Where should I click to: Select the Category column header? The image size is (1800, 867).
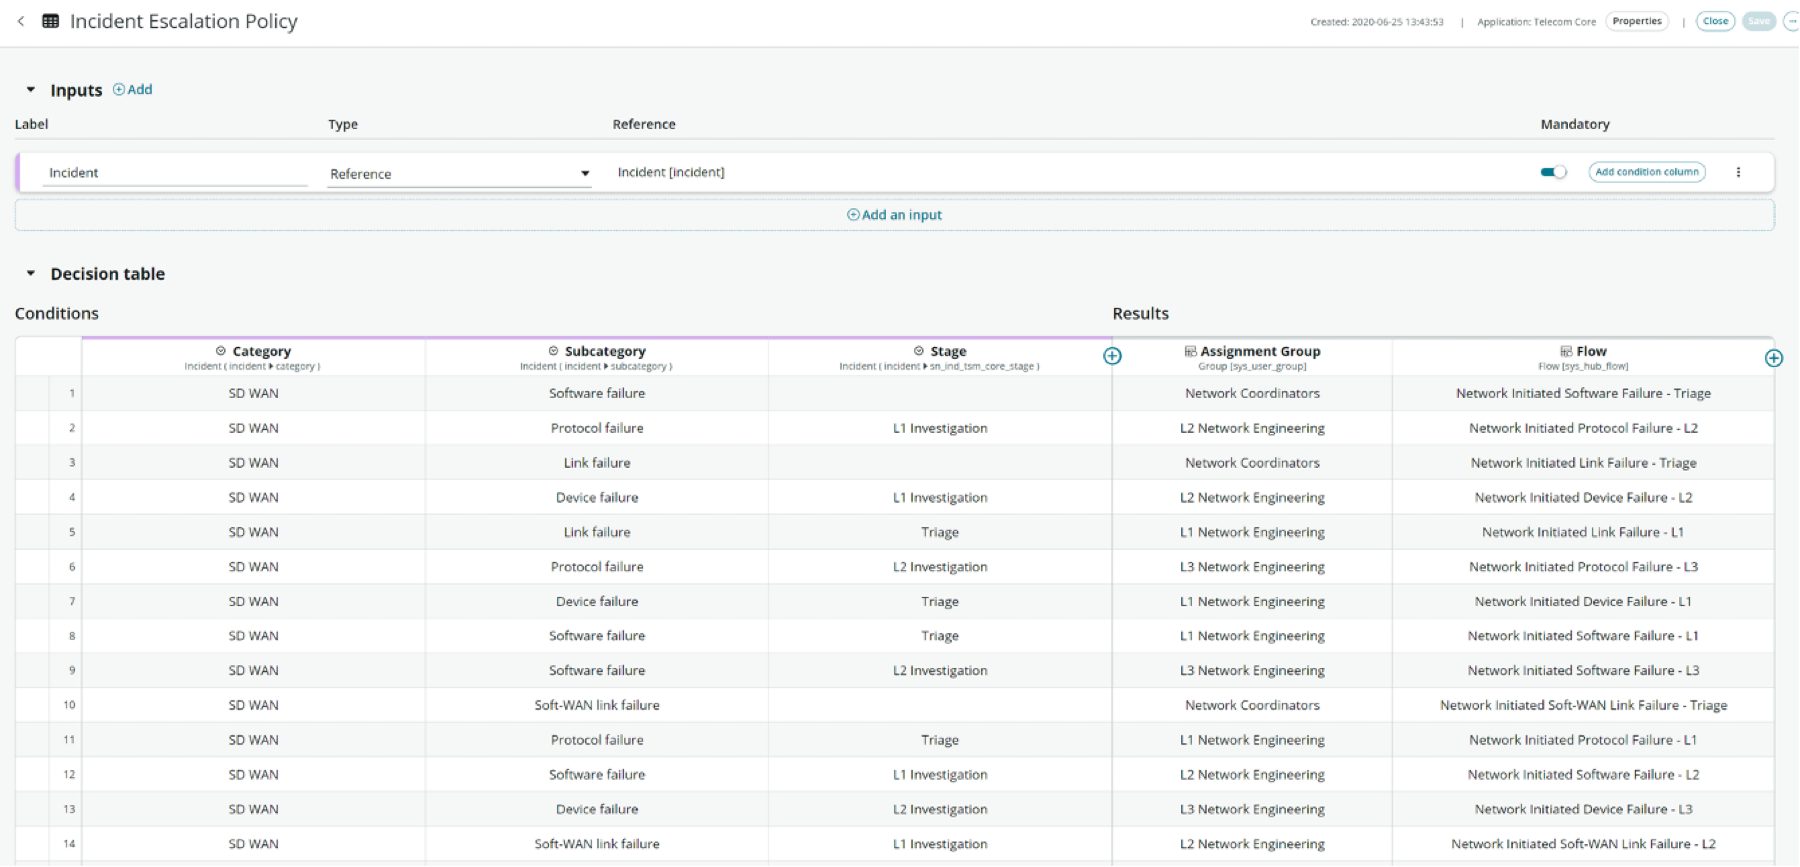[253, 357]
